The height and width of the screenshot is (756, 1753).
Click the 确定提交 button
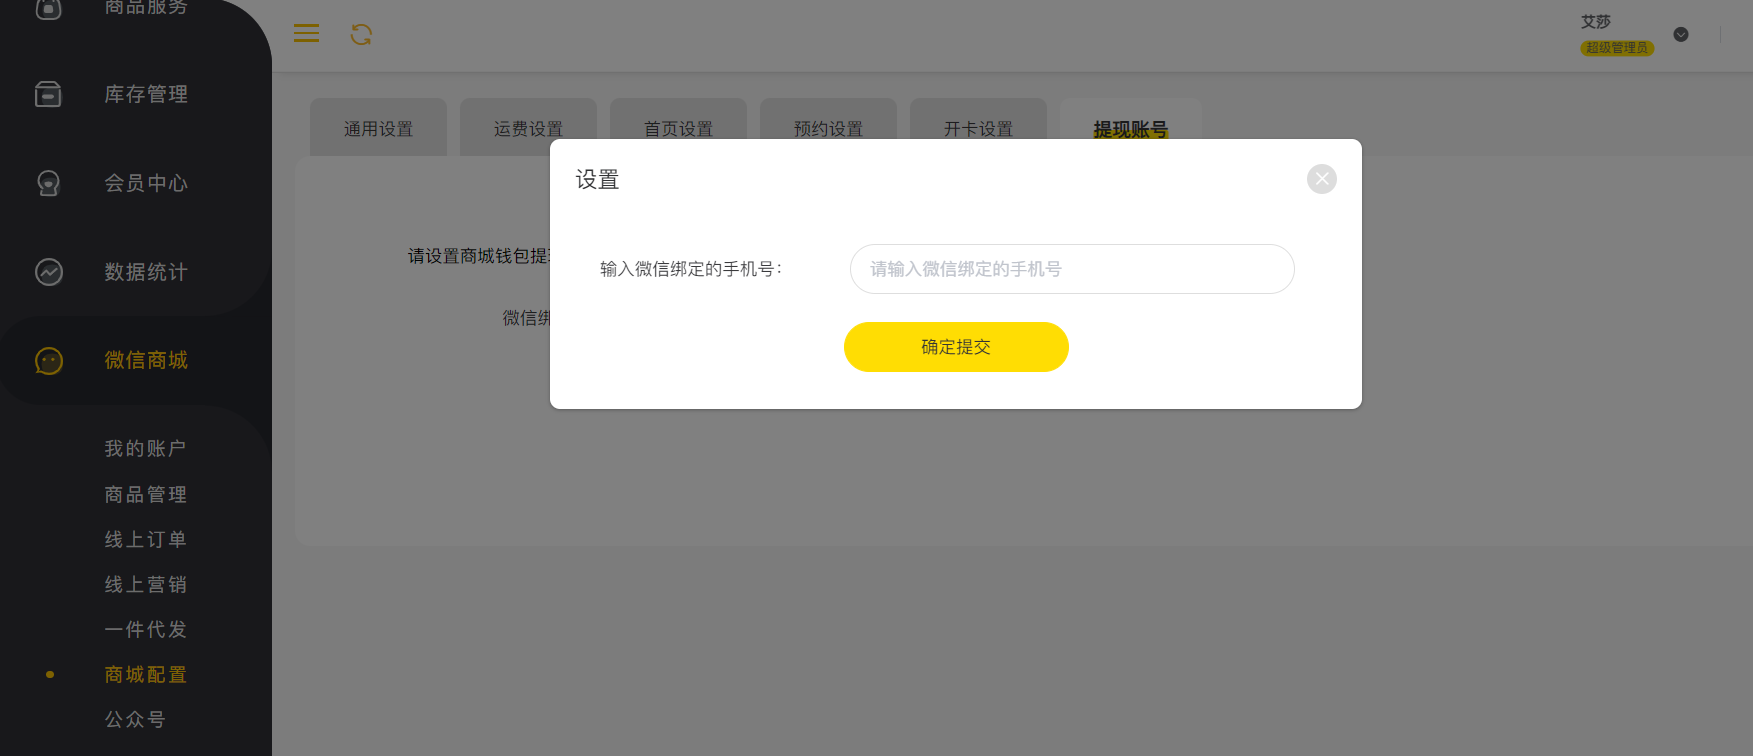click(956, 347)
